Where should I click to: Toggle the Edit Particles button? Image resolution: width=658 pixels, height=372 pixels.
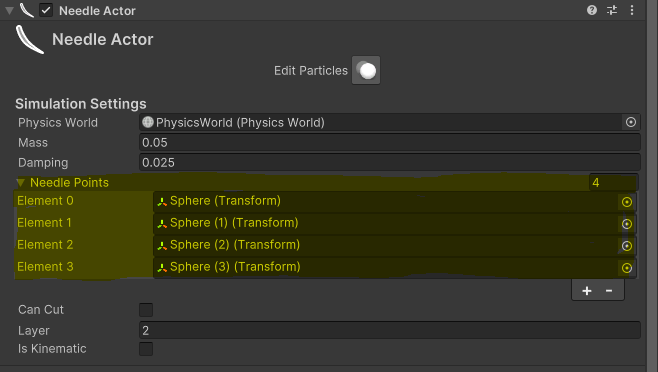[366, 70]
